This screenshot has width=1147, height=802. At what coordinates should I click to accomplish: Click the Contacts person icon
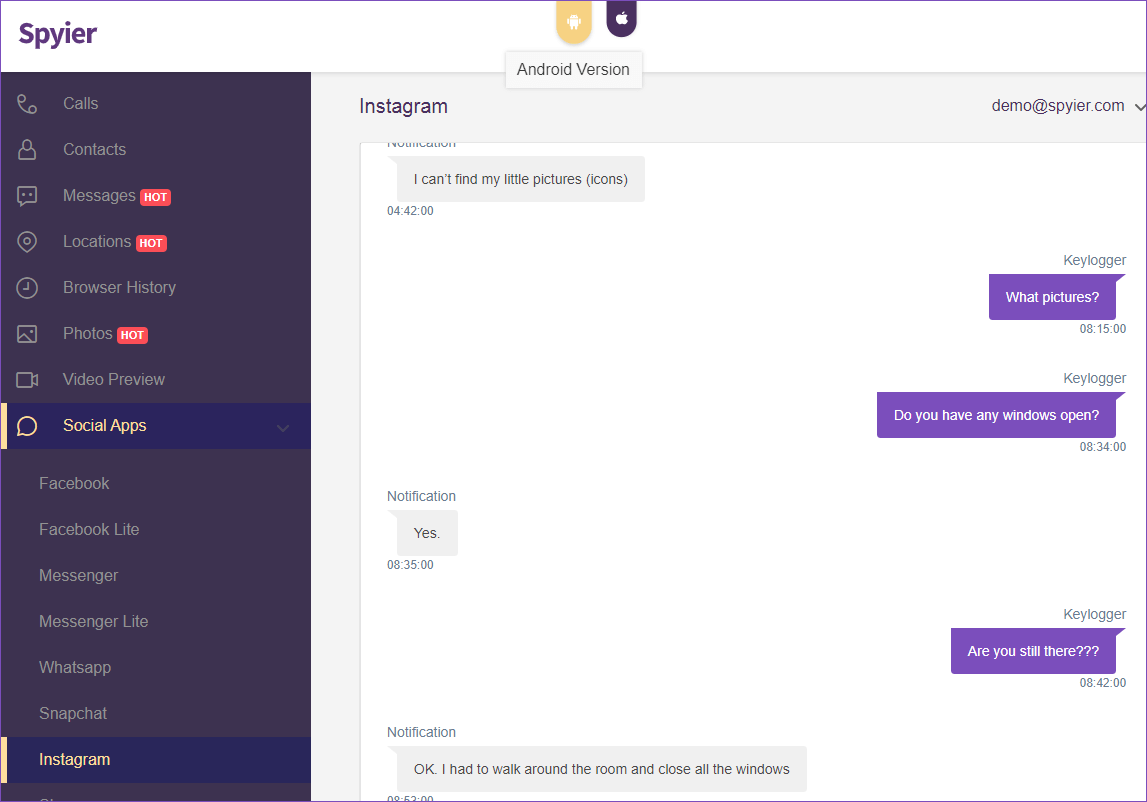click(x=27, y=150)
